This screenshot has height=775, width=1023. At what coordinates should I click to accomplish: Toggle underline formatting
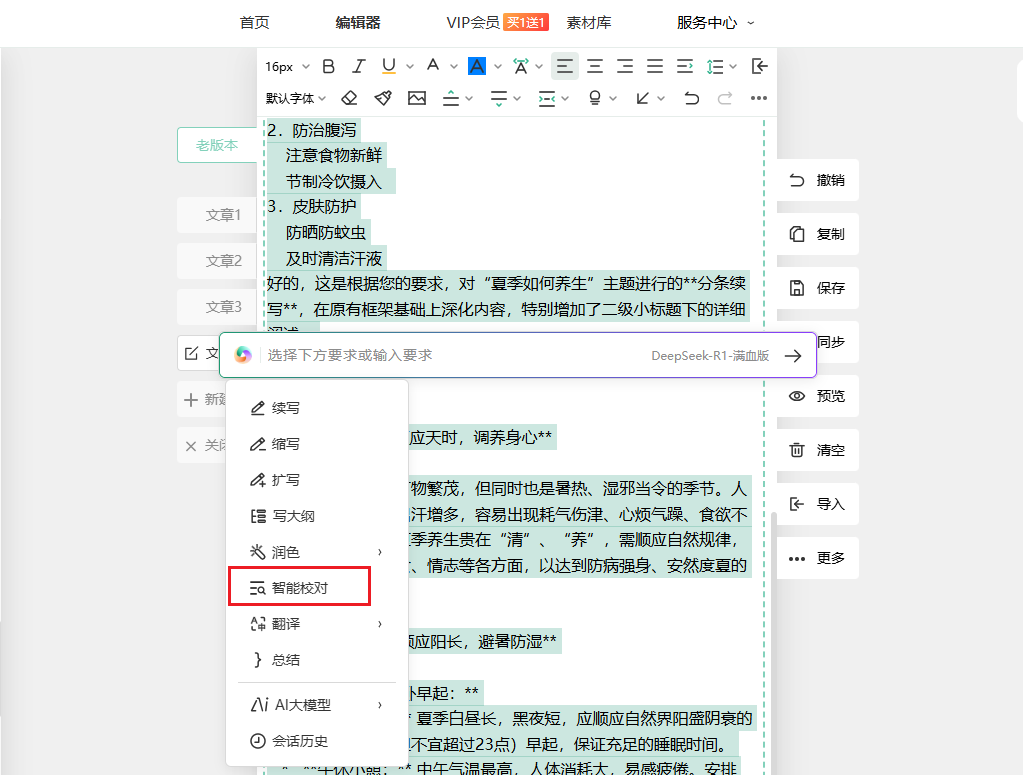pos(389,66)
